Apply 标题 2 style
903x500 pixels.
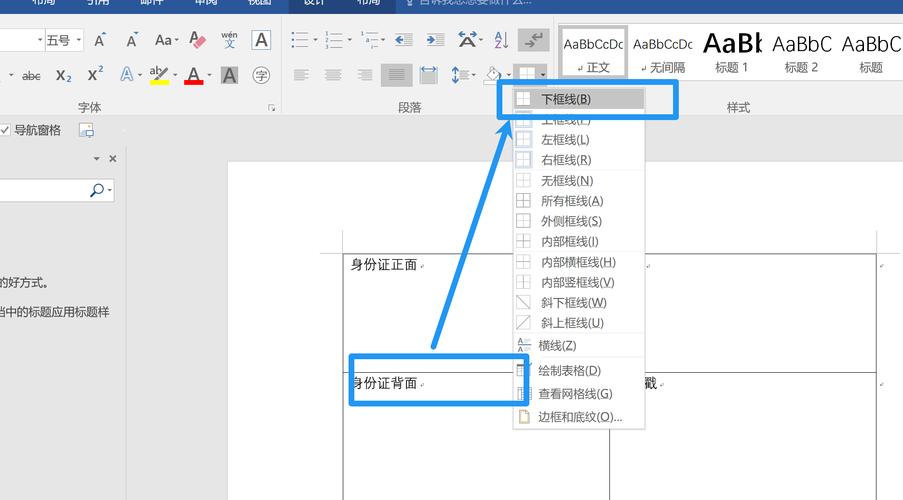tap(802, 52)
